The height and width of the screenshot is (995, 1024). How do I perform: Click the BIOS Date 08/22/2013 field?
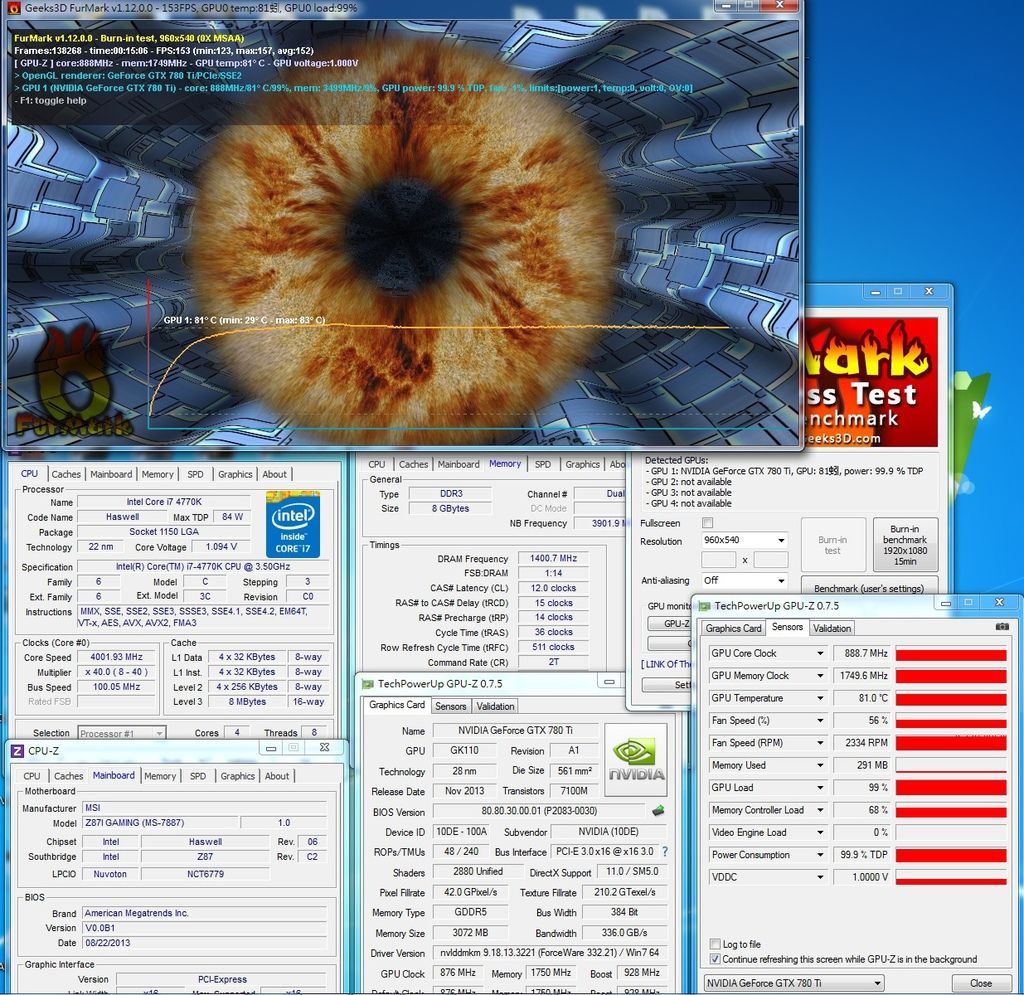click(204, 943)
